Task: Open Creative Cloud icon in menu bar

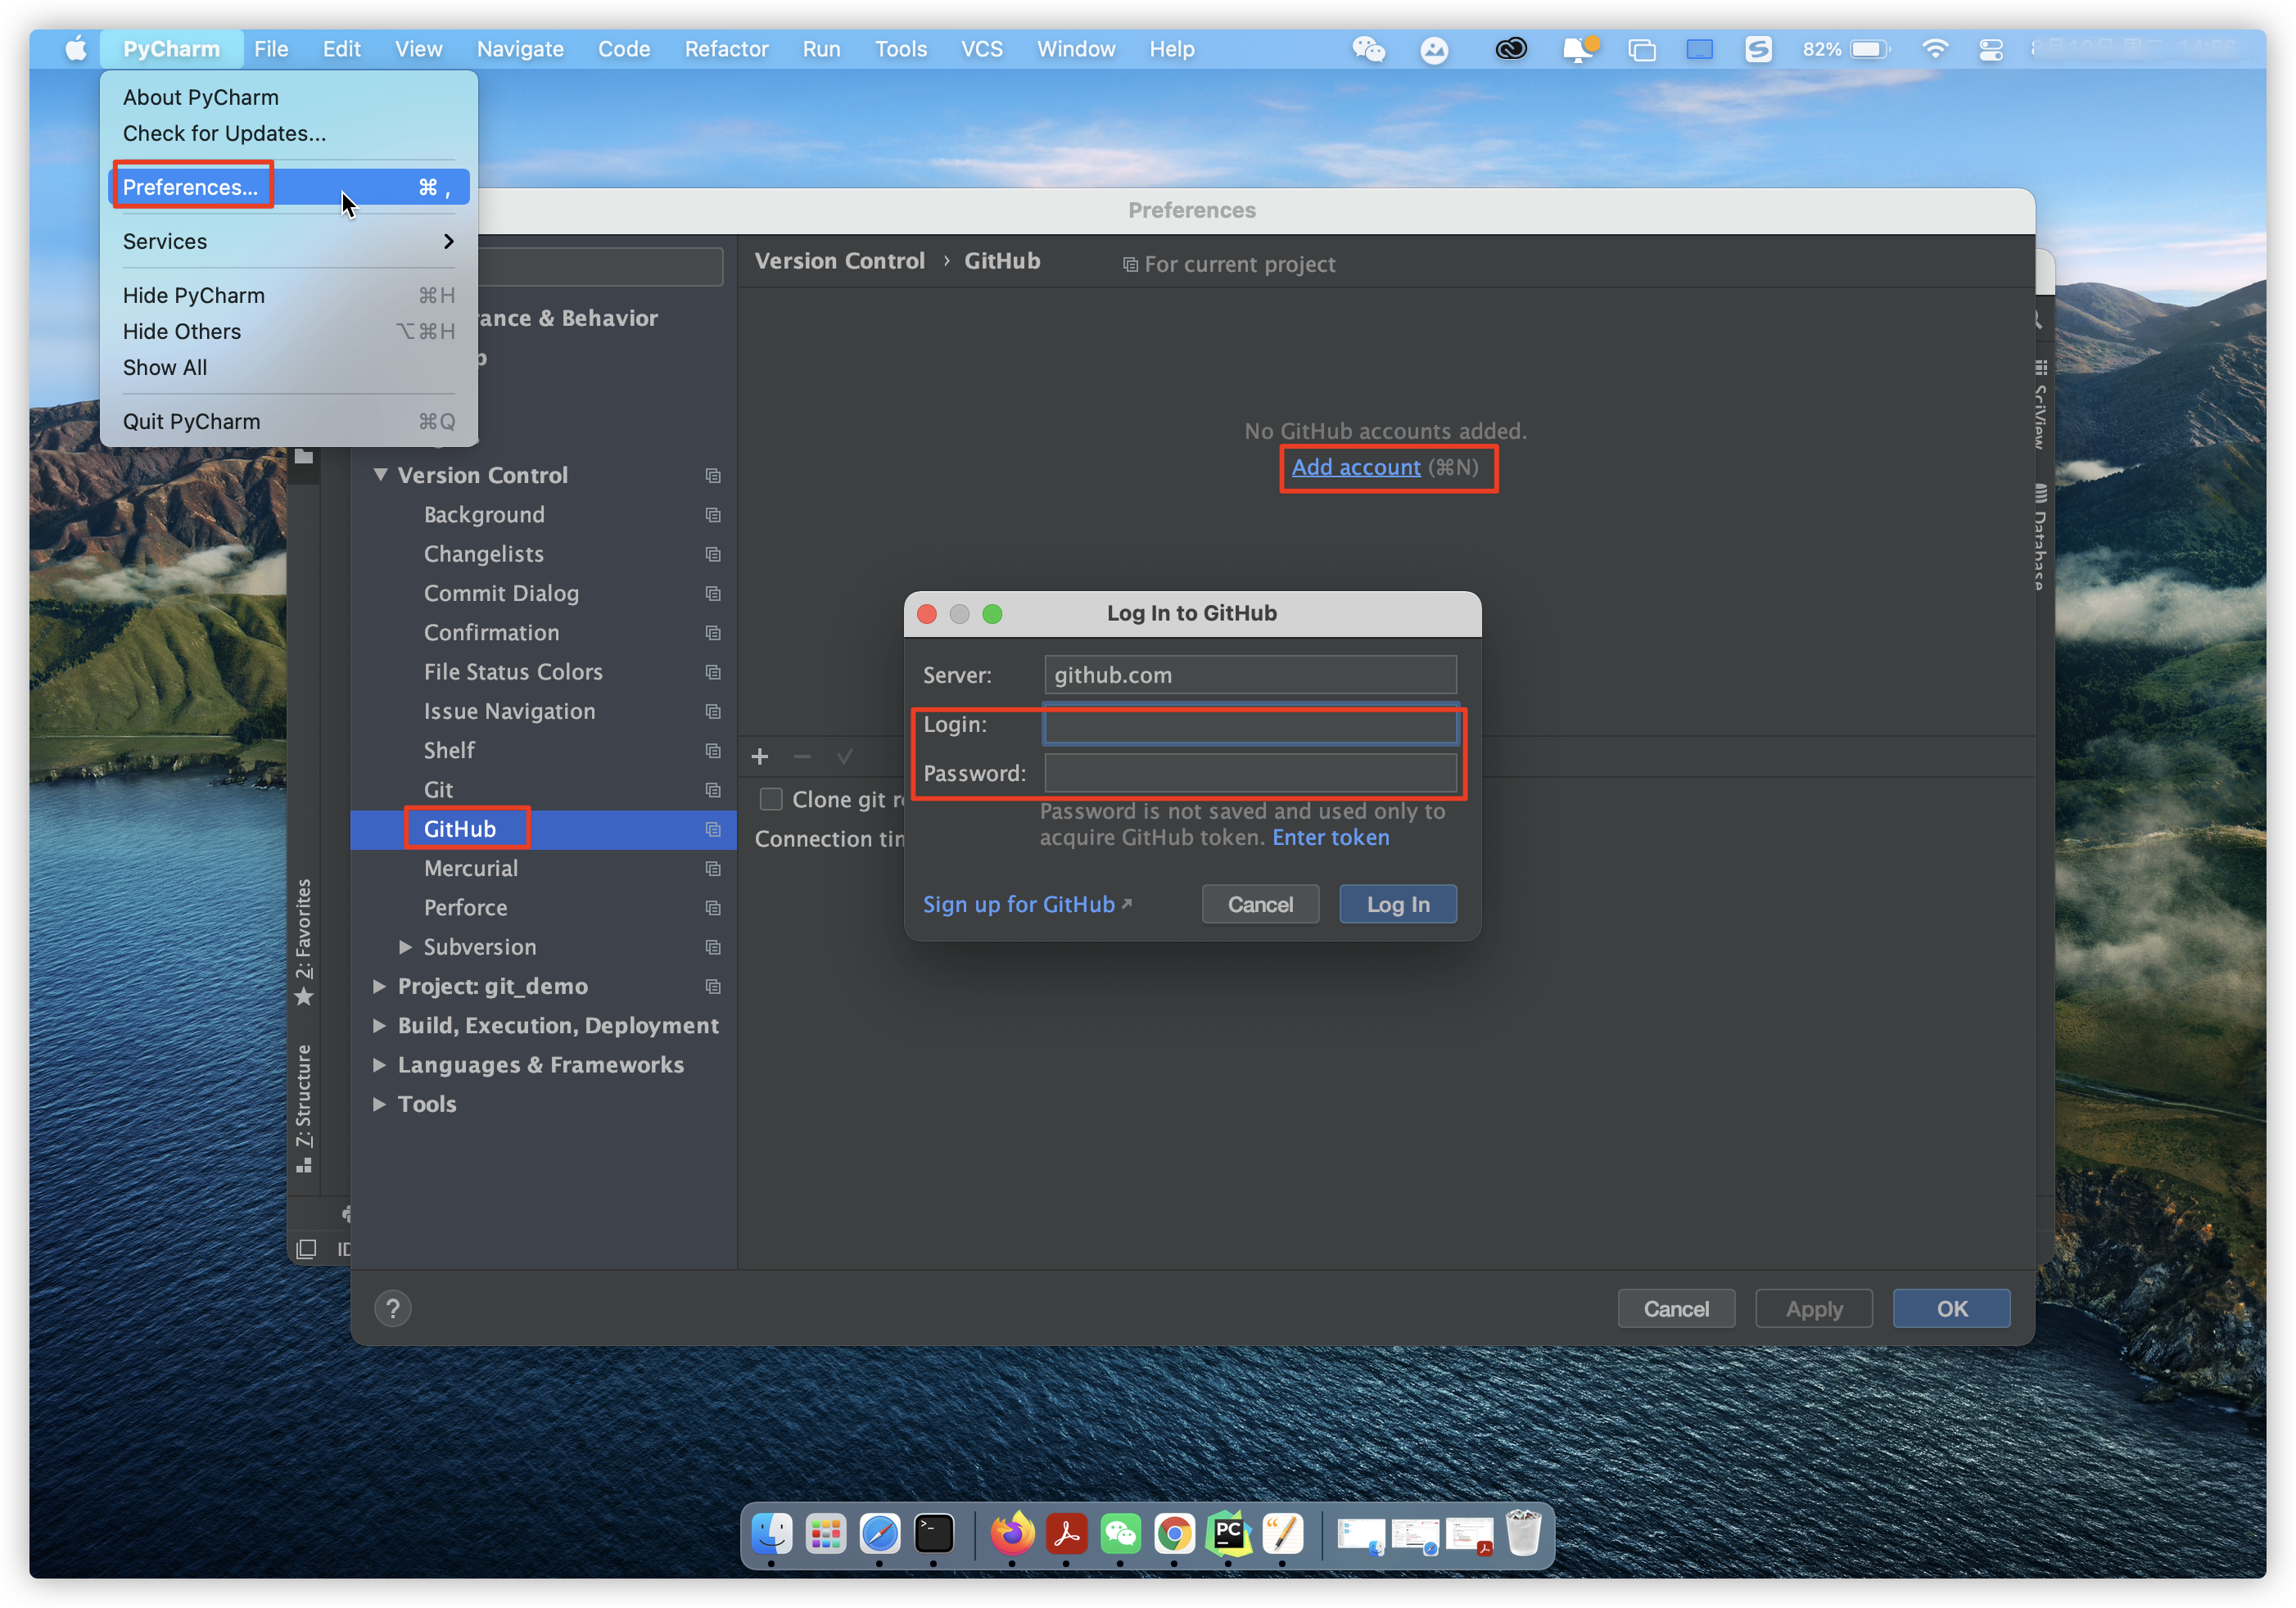Action: 1510,49
